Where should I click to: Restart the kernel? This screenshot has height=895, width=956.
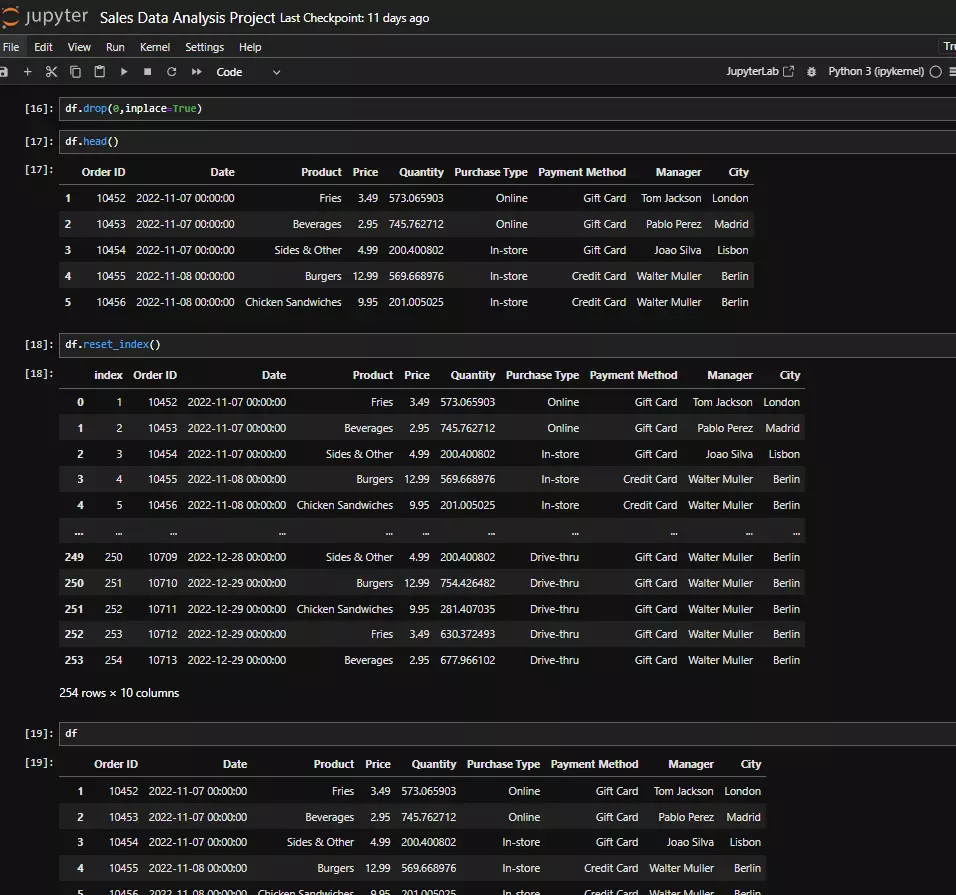tap(172, 72)
